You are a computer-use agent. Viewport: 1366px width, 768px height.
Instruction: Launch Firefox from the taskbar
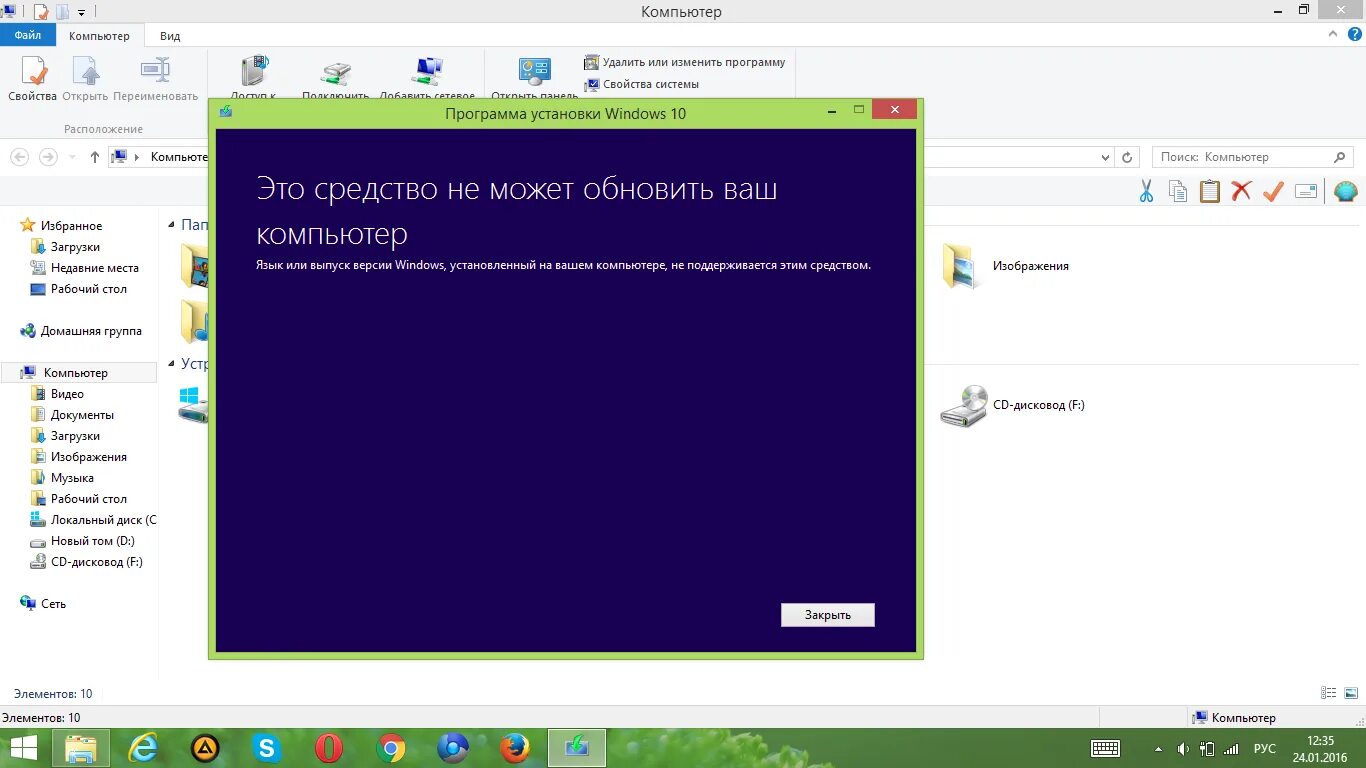coord(515,747)
